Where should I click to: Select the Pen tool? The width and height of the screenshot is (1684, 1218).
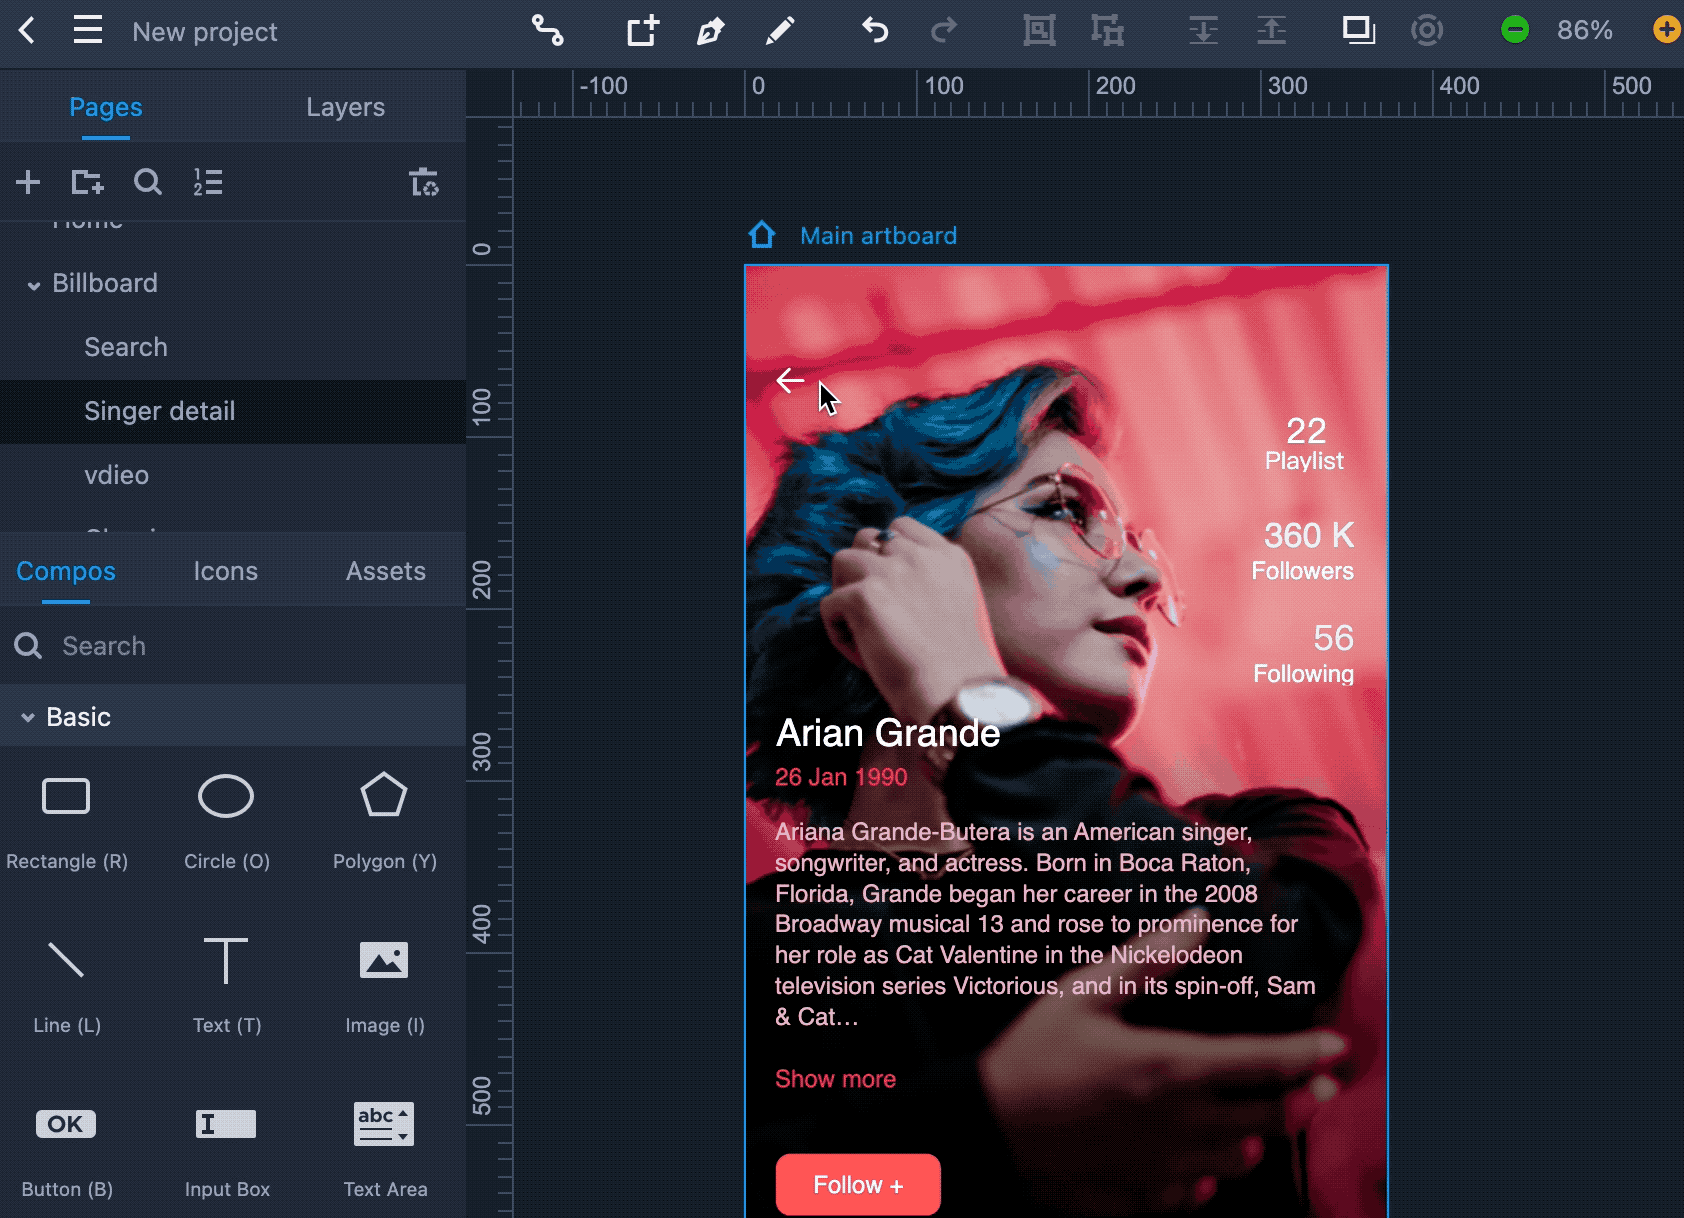(x=710, y=31)
